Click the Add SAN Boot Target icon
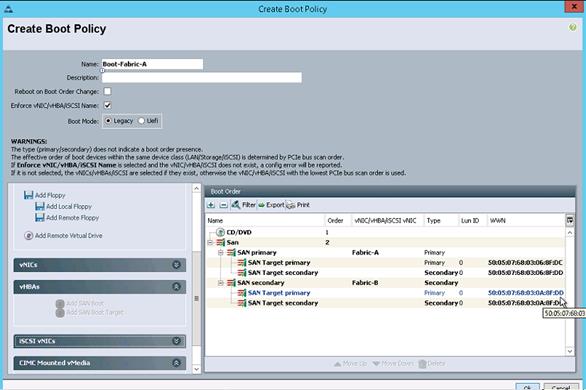The width and height of the screenshot is (586, 390). [60, 312]
